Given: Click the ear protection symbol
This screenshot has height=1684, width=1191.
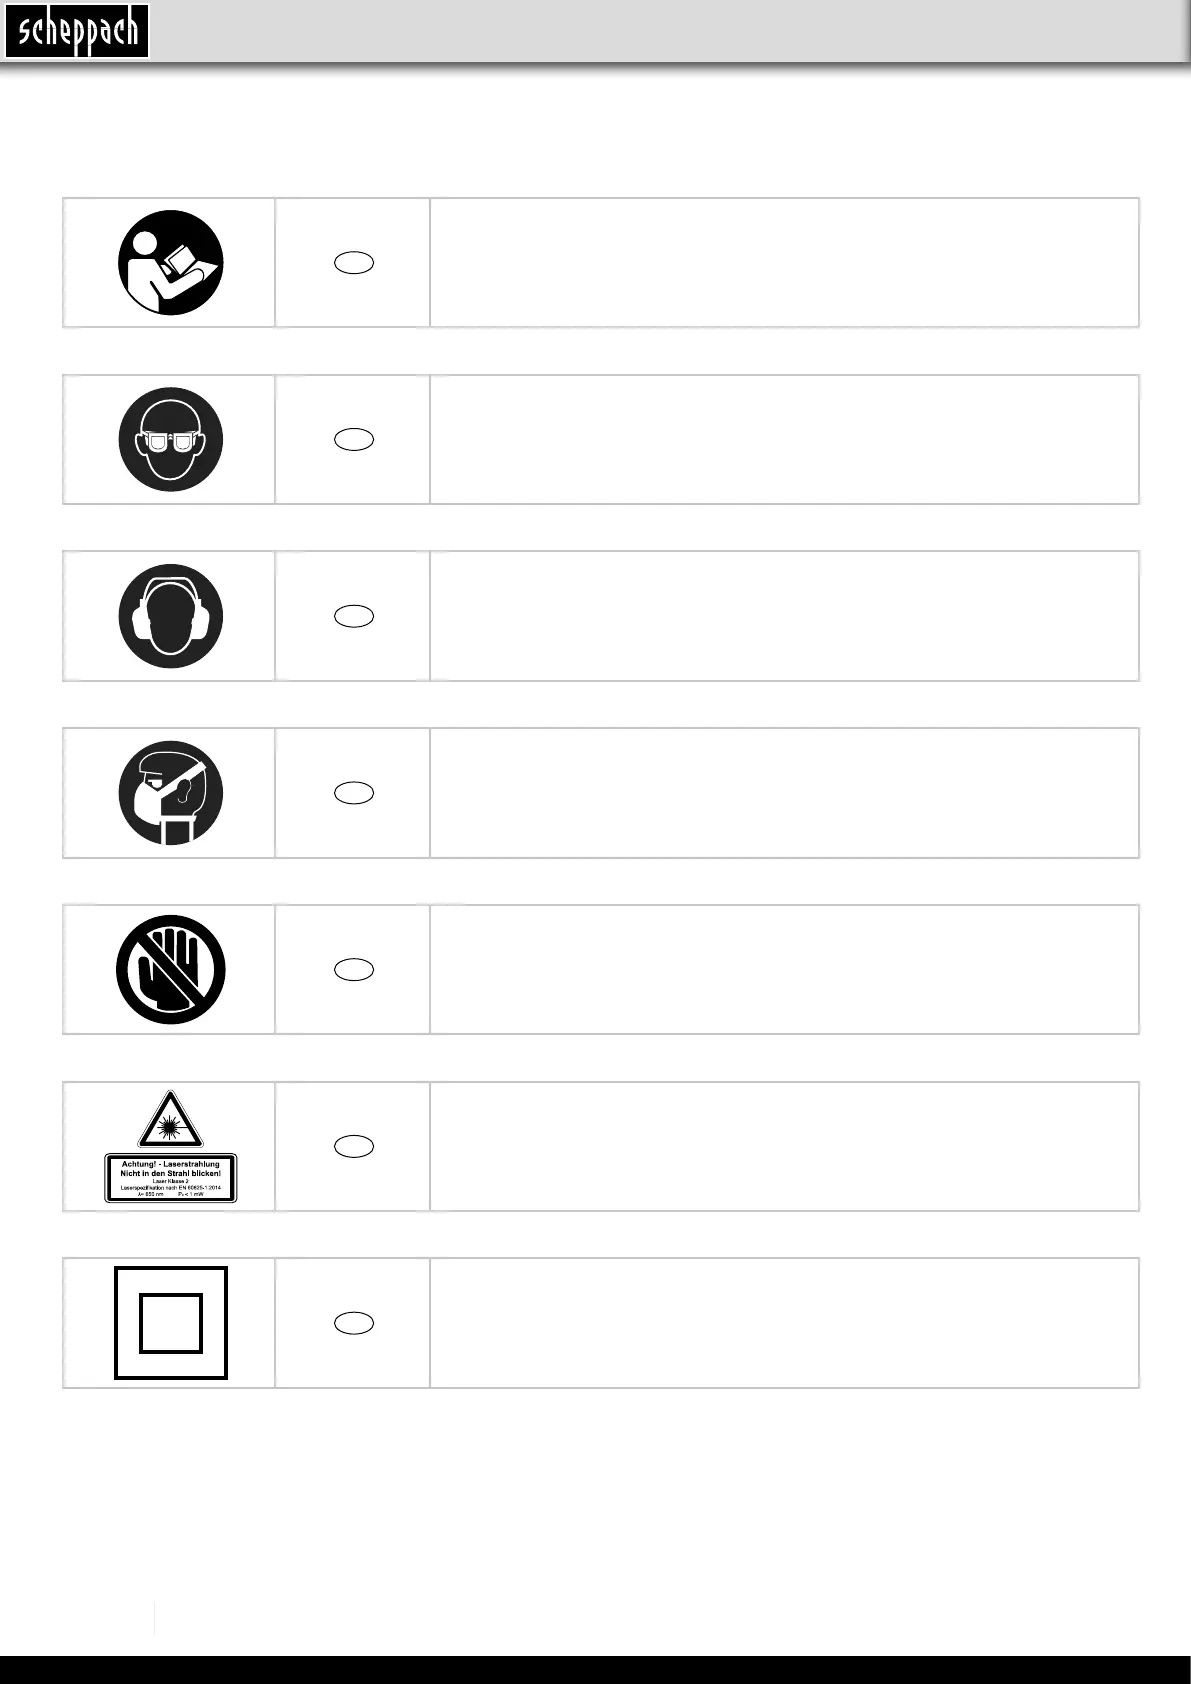Looking at the screenshot, I should 170,616.
